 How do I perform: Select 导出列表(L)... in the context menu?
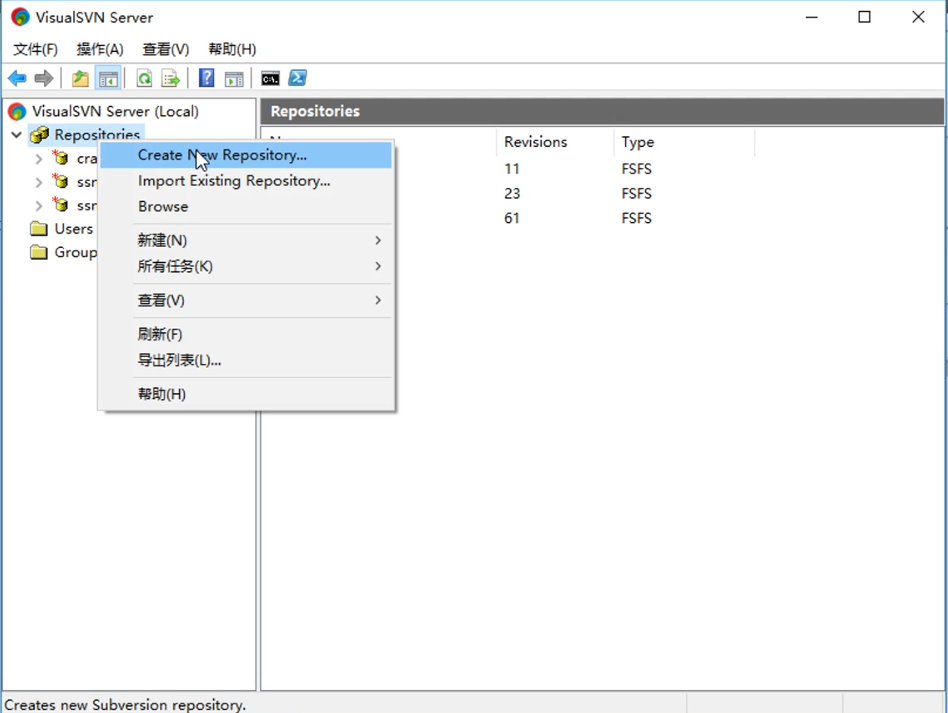pyautogui.click(x=247, y=360)
